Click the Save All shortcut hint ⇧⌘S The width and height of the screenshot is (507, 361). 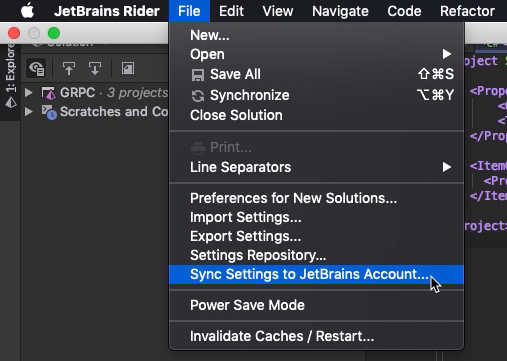(436, 74)
